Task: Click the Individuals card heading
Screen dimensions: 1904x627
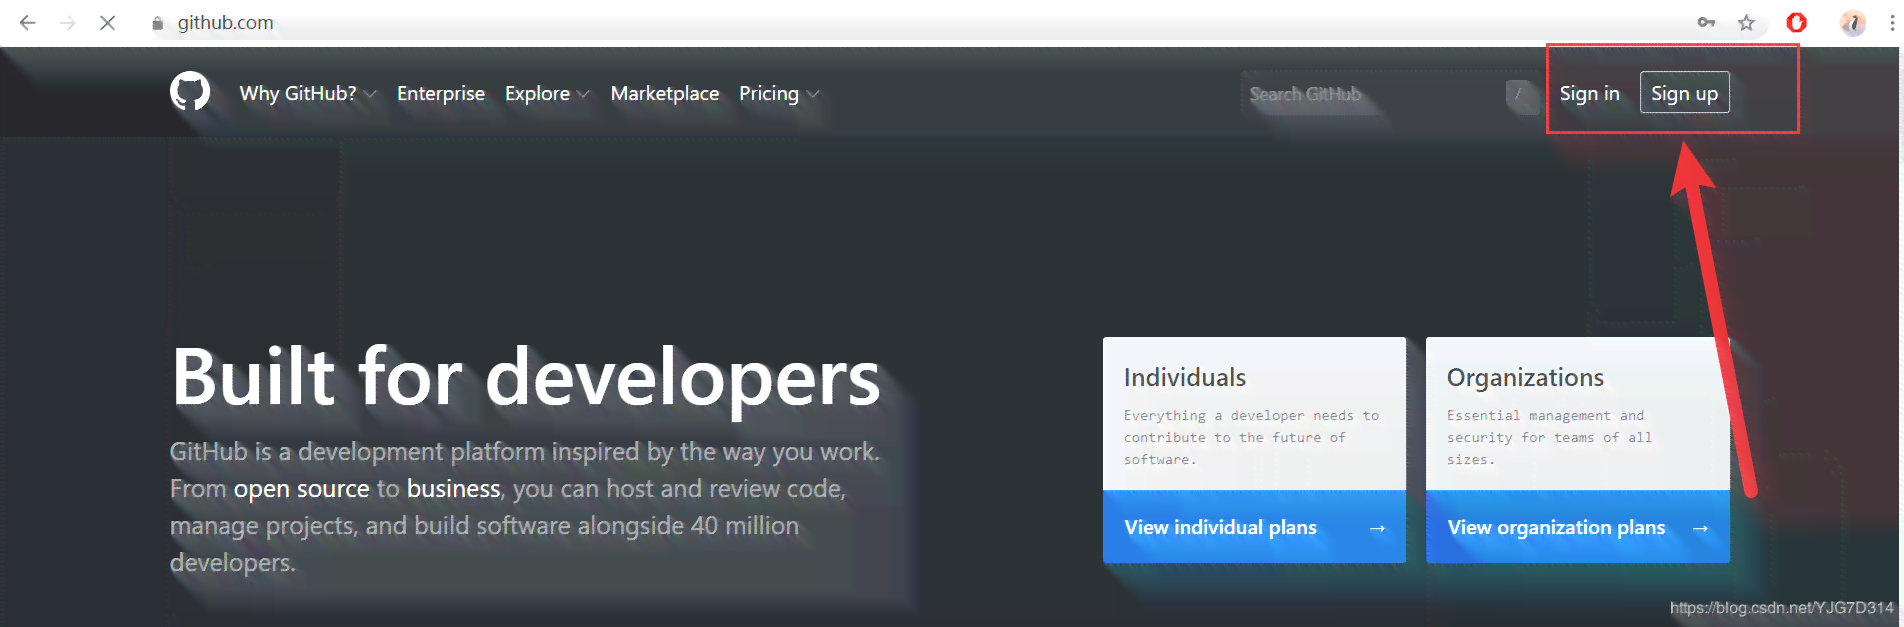Action: click(1184, 377)
